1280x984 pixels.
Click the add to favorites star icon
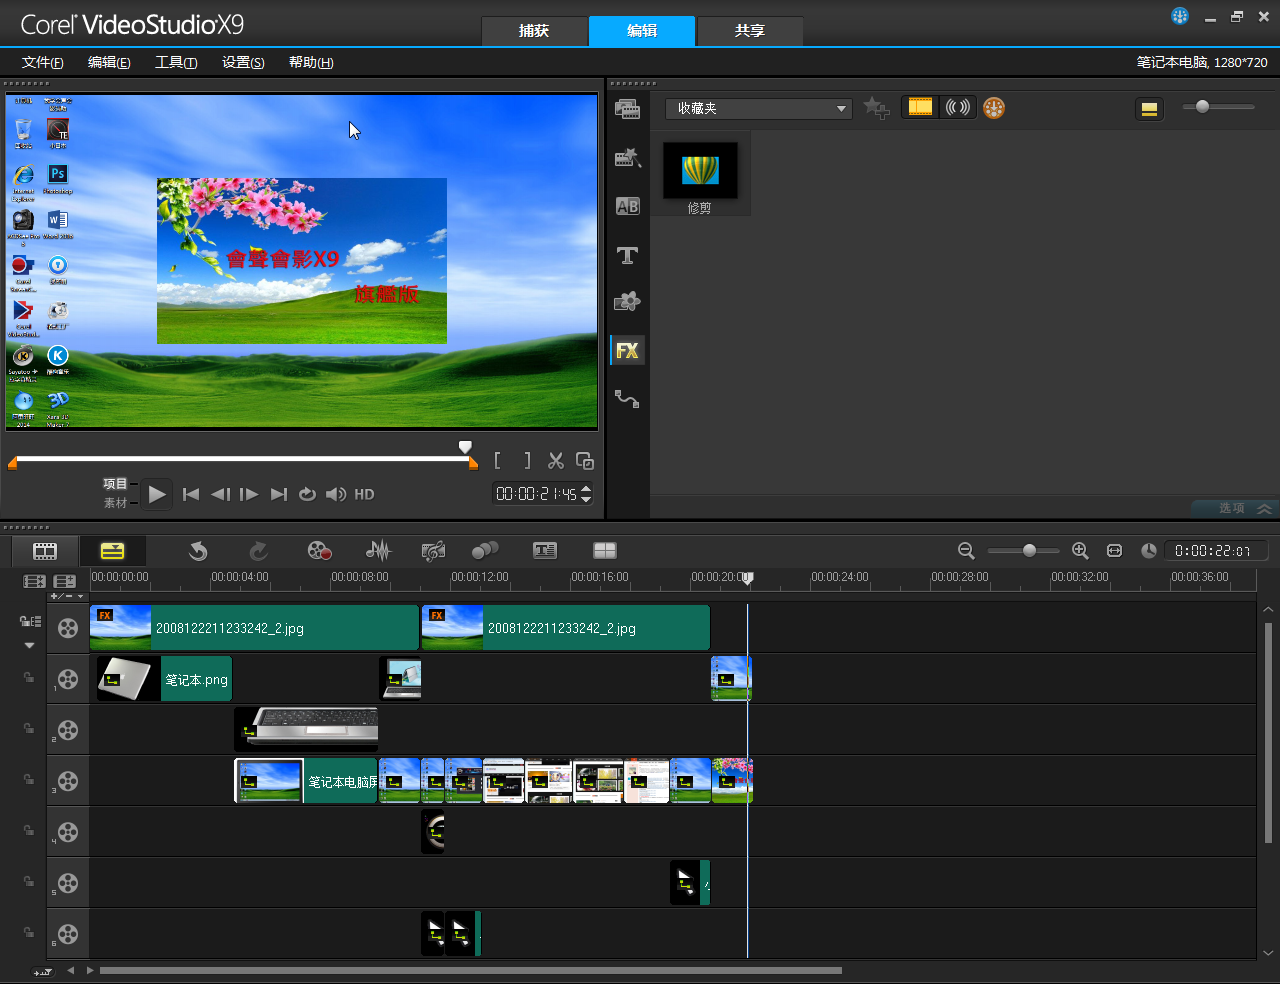(876, 108)
